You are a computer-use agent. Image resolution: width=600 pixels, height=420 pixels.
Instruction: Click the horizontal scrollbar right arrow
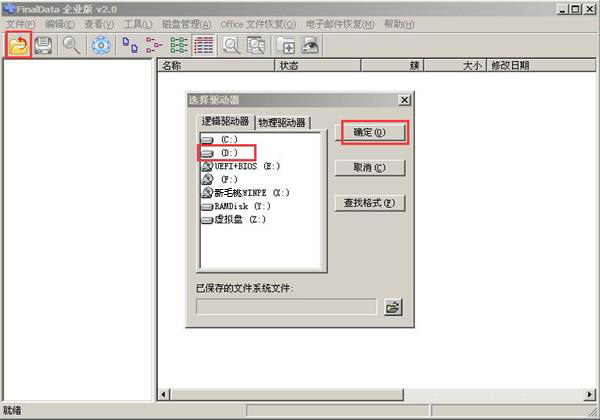[x=589, y=394]
